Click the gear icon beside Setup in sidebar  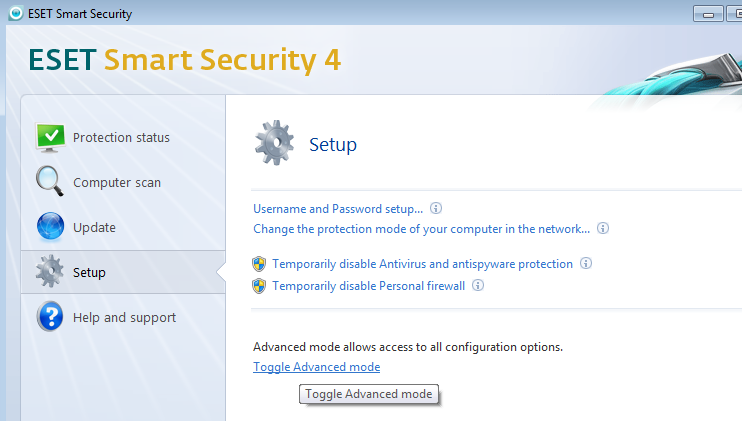pyautogui.click(x=49, y=271)
